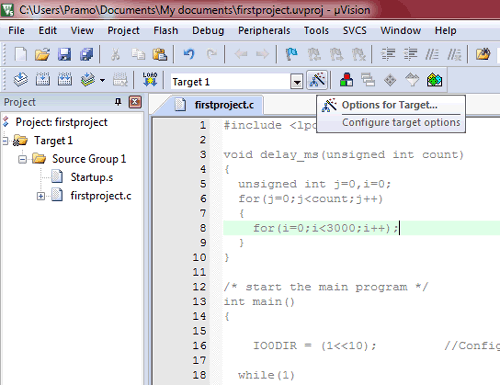Viewport: 500px width, 385px height.
Task: Open the Debug menu
Action: click(208, 31)
